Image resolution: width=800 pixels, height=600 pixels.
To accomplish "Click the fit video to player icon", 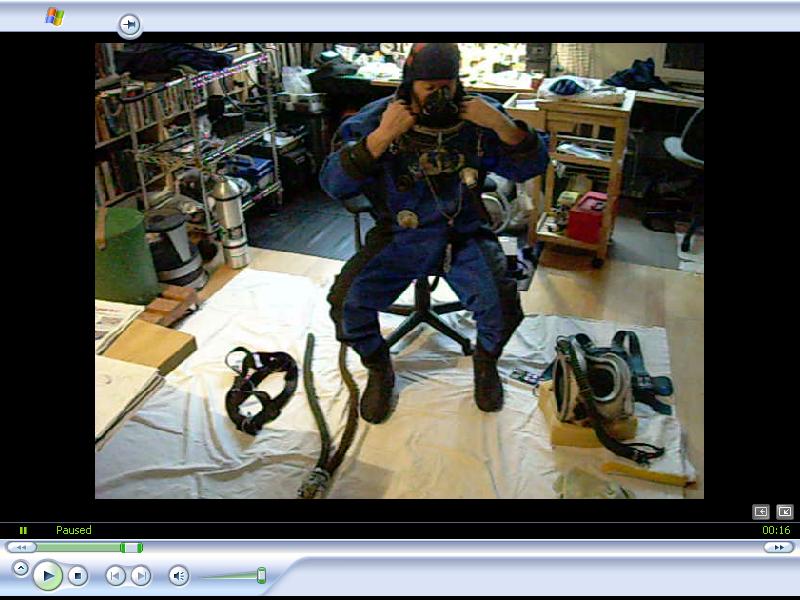I will point(761,511).
